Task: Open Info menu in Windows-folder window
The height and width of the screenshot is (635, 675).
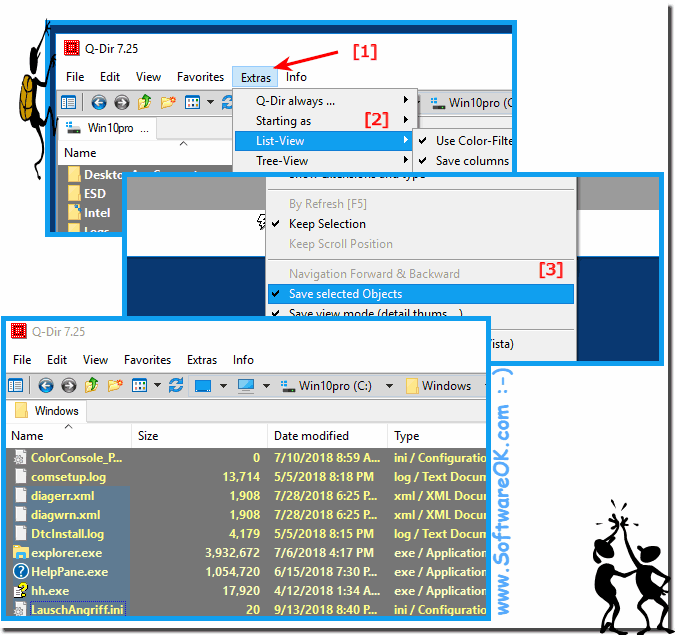Action: click(x=243, y=360)
